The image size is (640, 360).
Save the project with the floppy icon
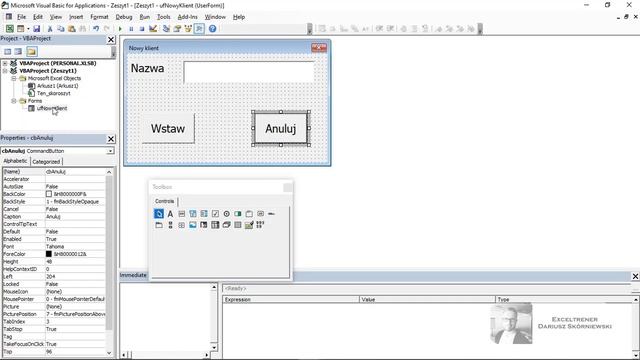pos(36,29)
